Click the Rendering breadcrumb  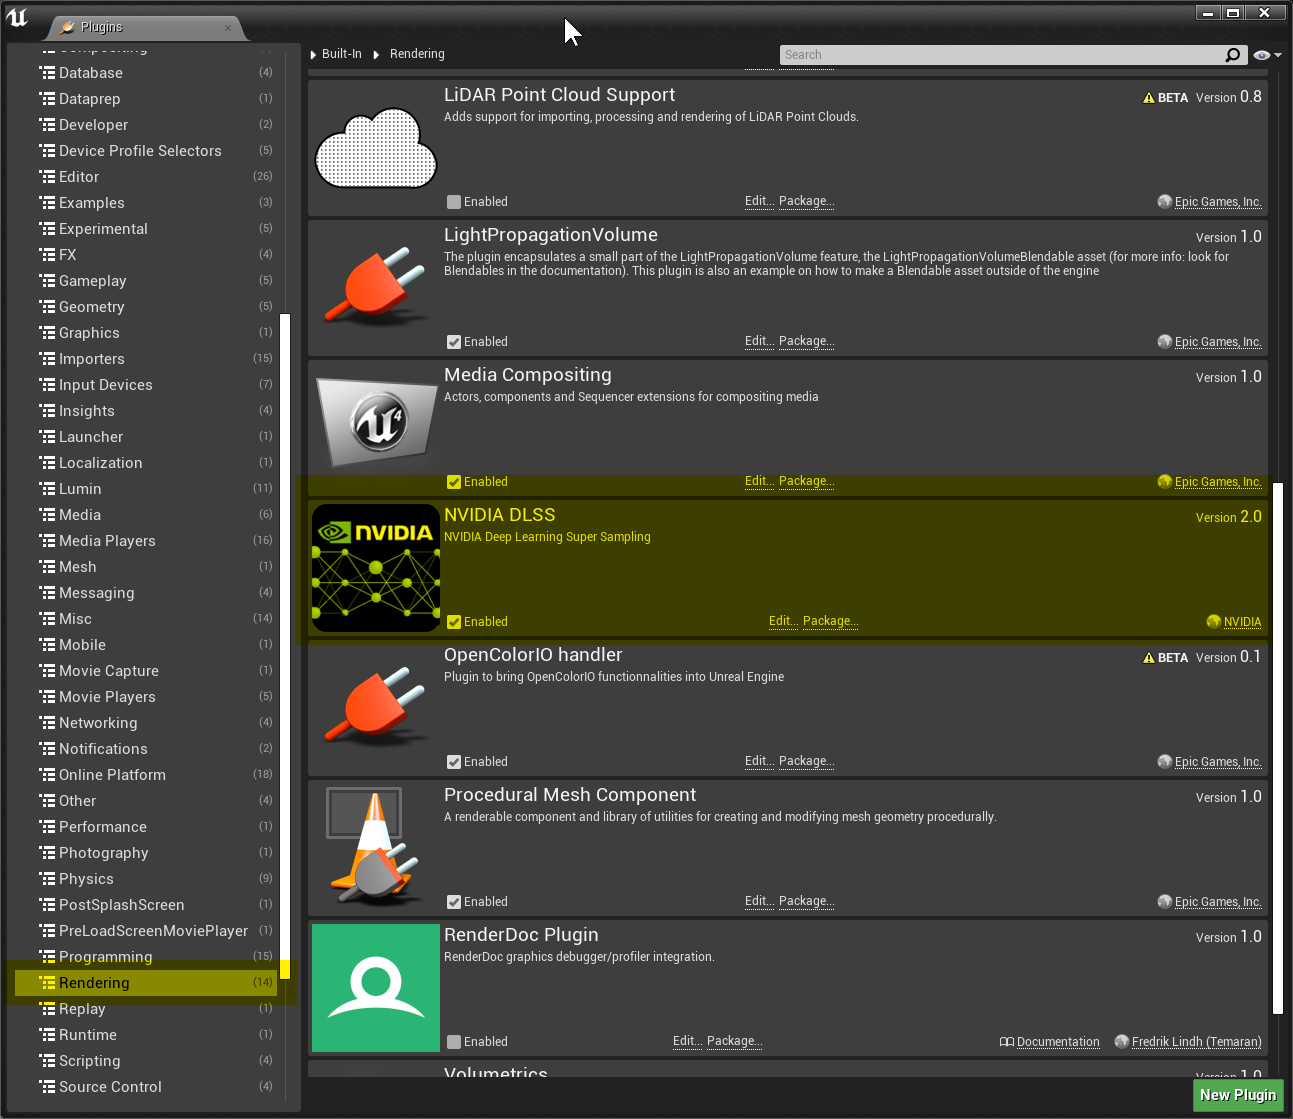point(417,54)
